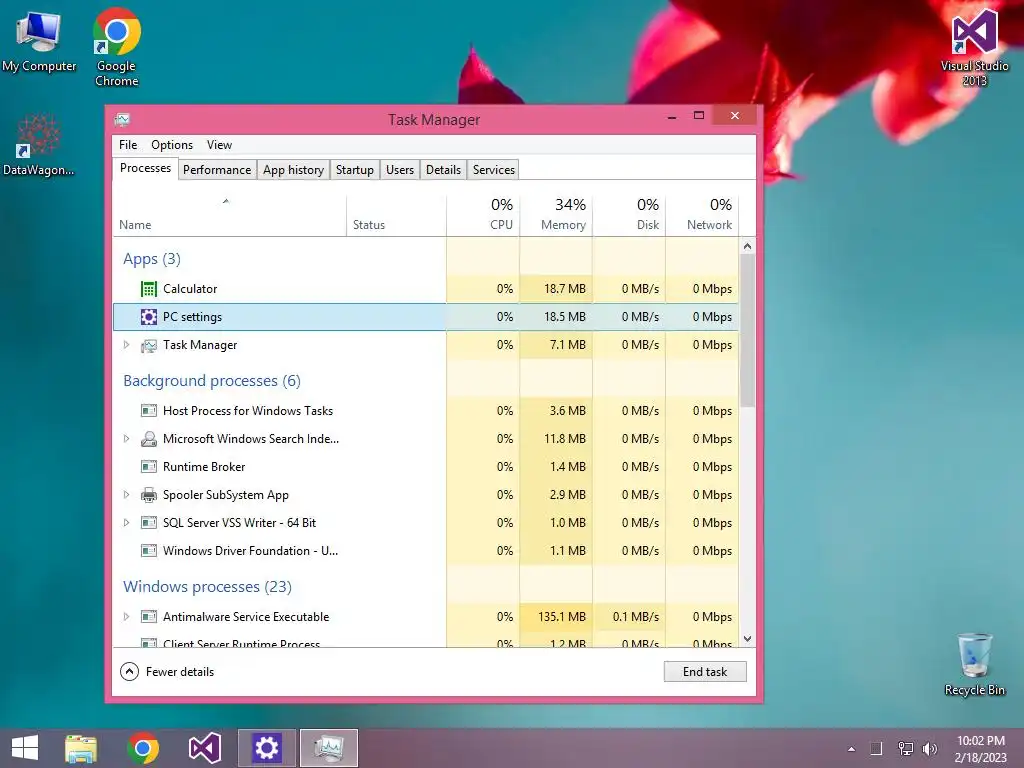Select the Google Chrome desktop shortcut

(116, 47)
